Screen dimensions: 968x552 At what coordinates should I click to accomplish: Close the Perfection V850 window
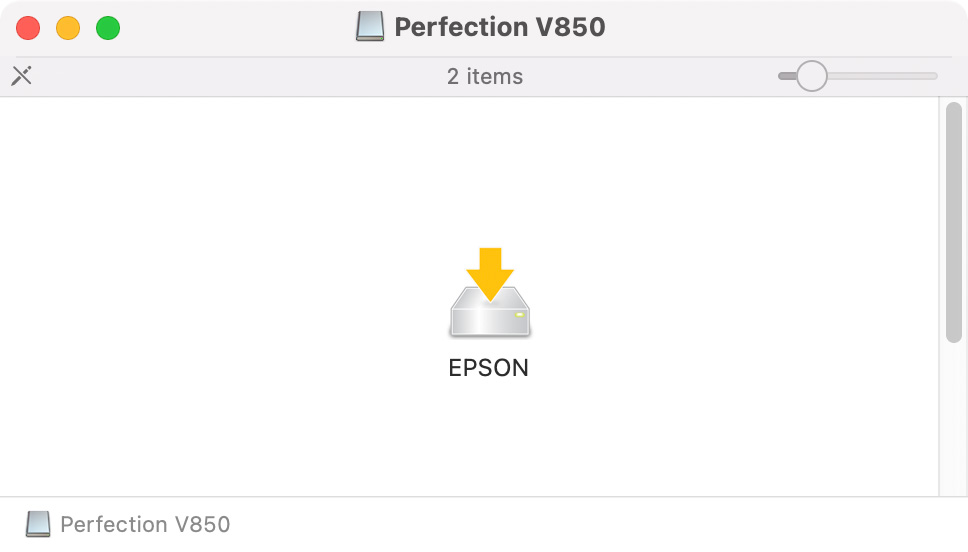click(28, 28)
